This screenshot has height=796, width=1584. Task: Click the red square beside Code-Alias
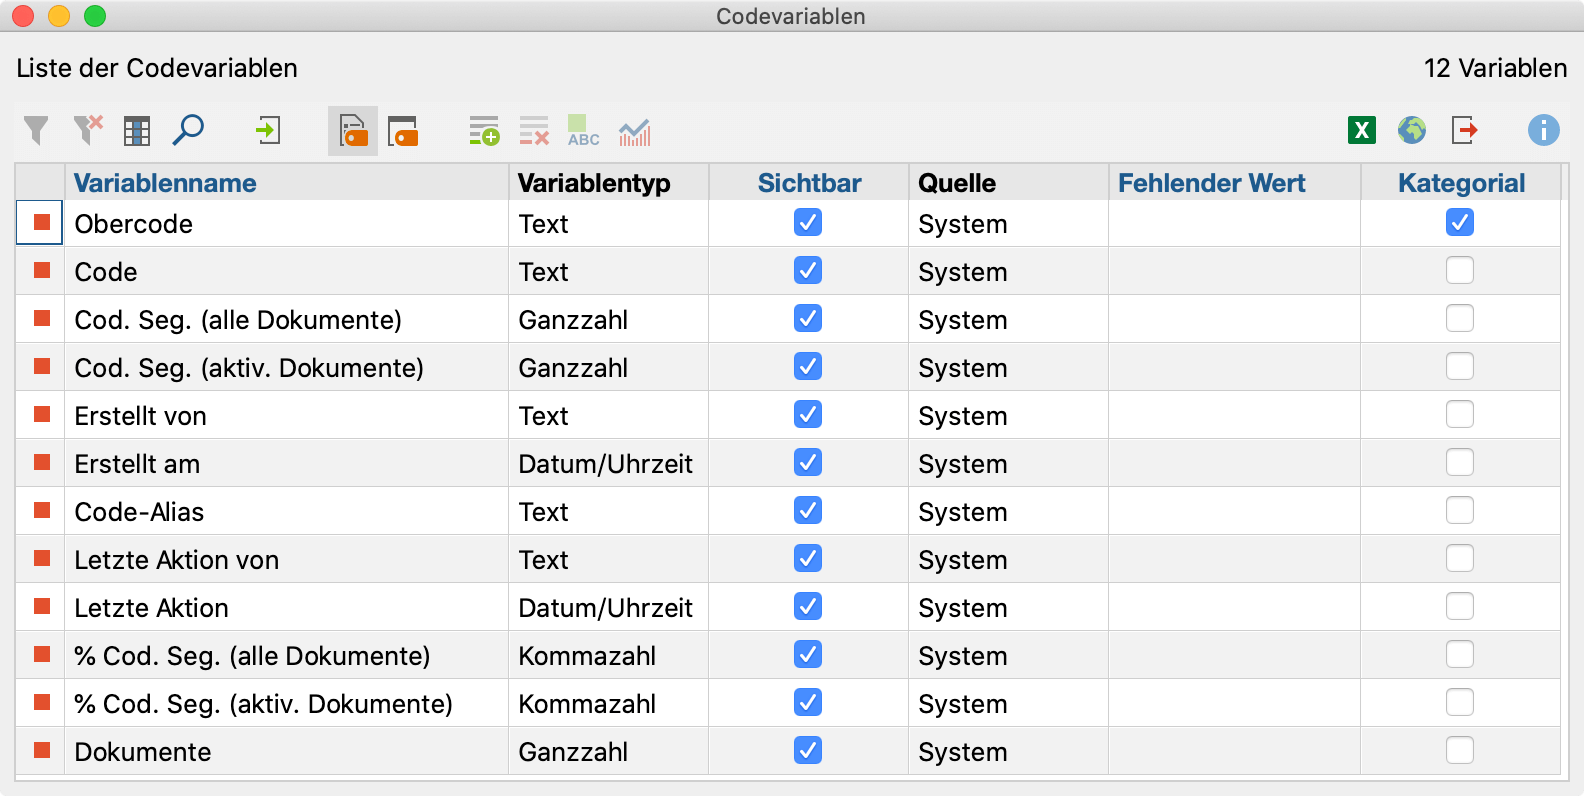point(42,510)
